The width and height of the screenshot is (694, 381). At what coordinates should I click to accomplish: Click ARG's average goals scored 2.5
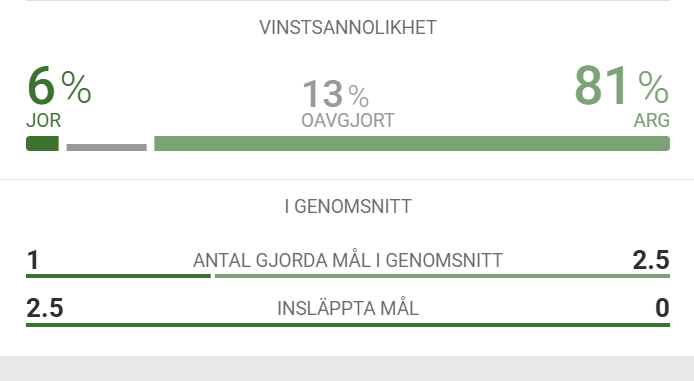click(651, 260)
